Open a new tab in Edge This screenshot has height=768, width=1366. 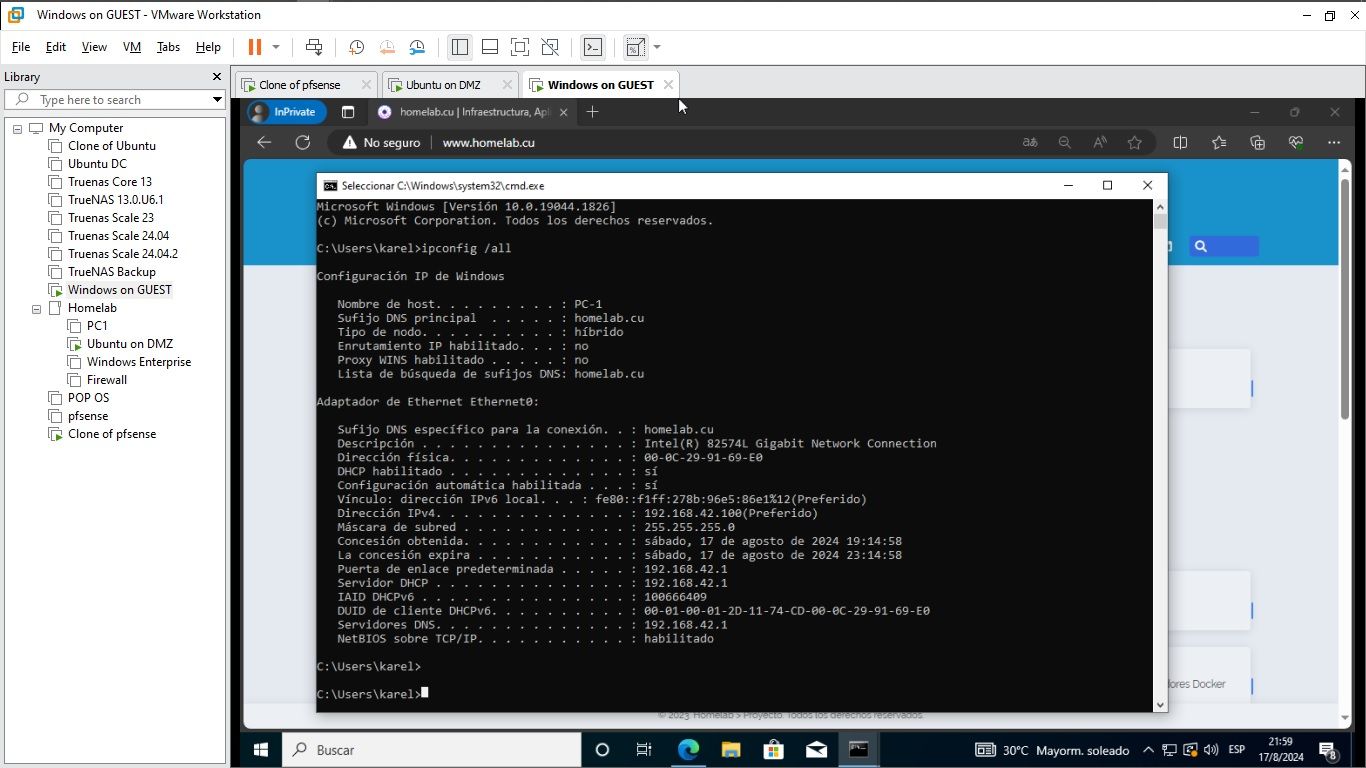(592, 112)
